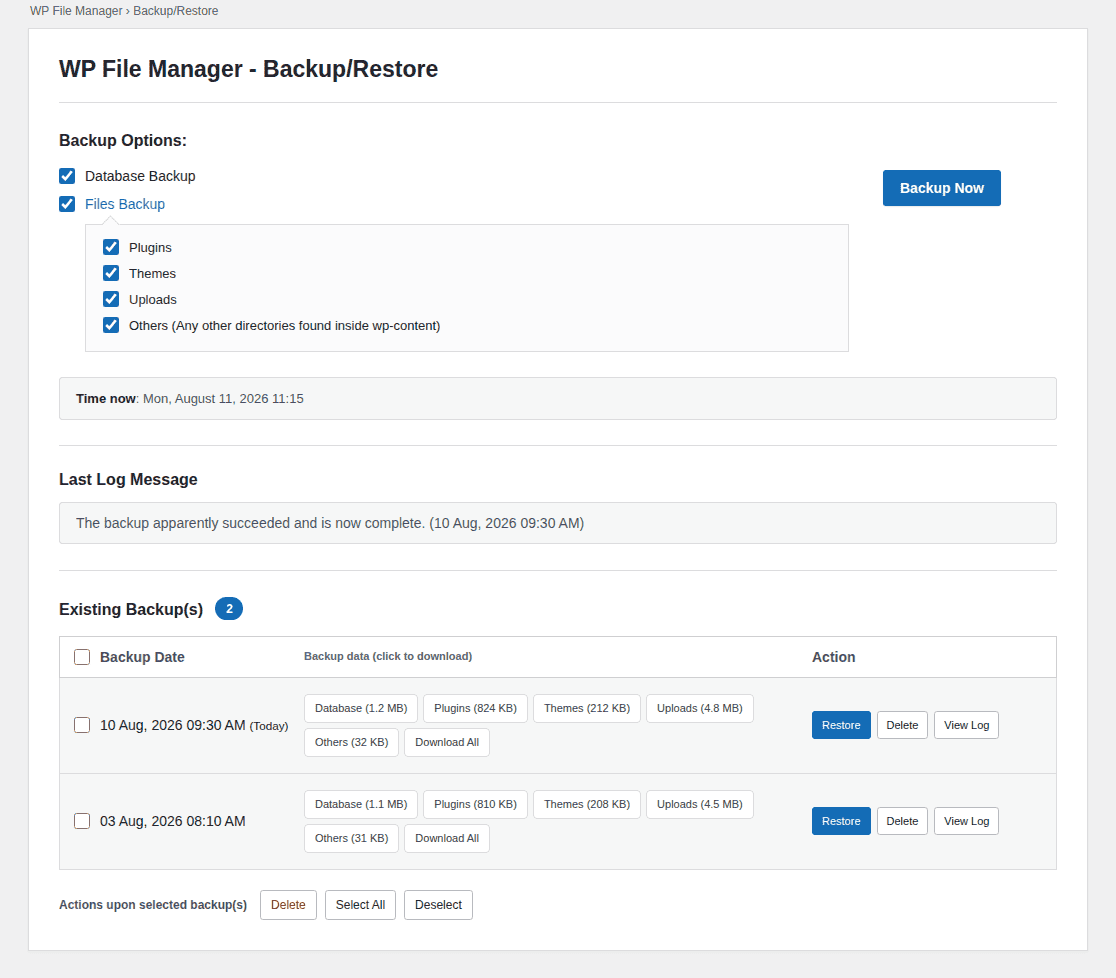The width and height of the screenshot is (1116, 978).
Task: Click the Others wp-content directories label
Action: tap(285, 325)
